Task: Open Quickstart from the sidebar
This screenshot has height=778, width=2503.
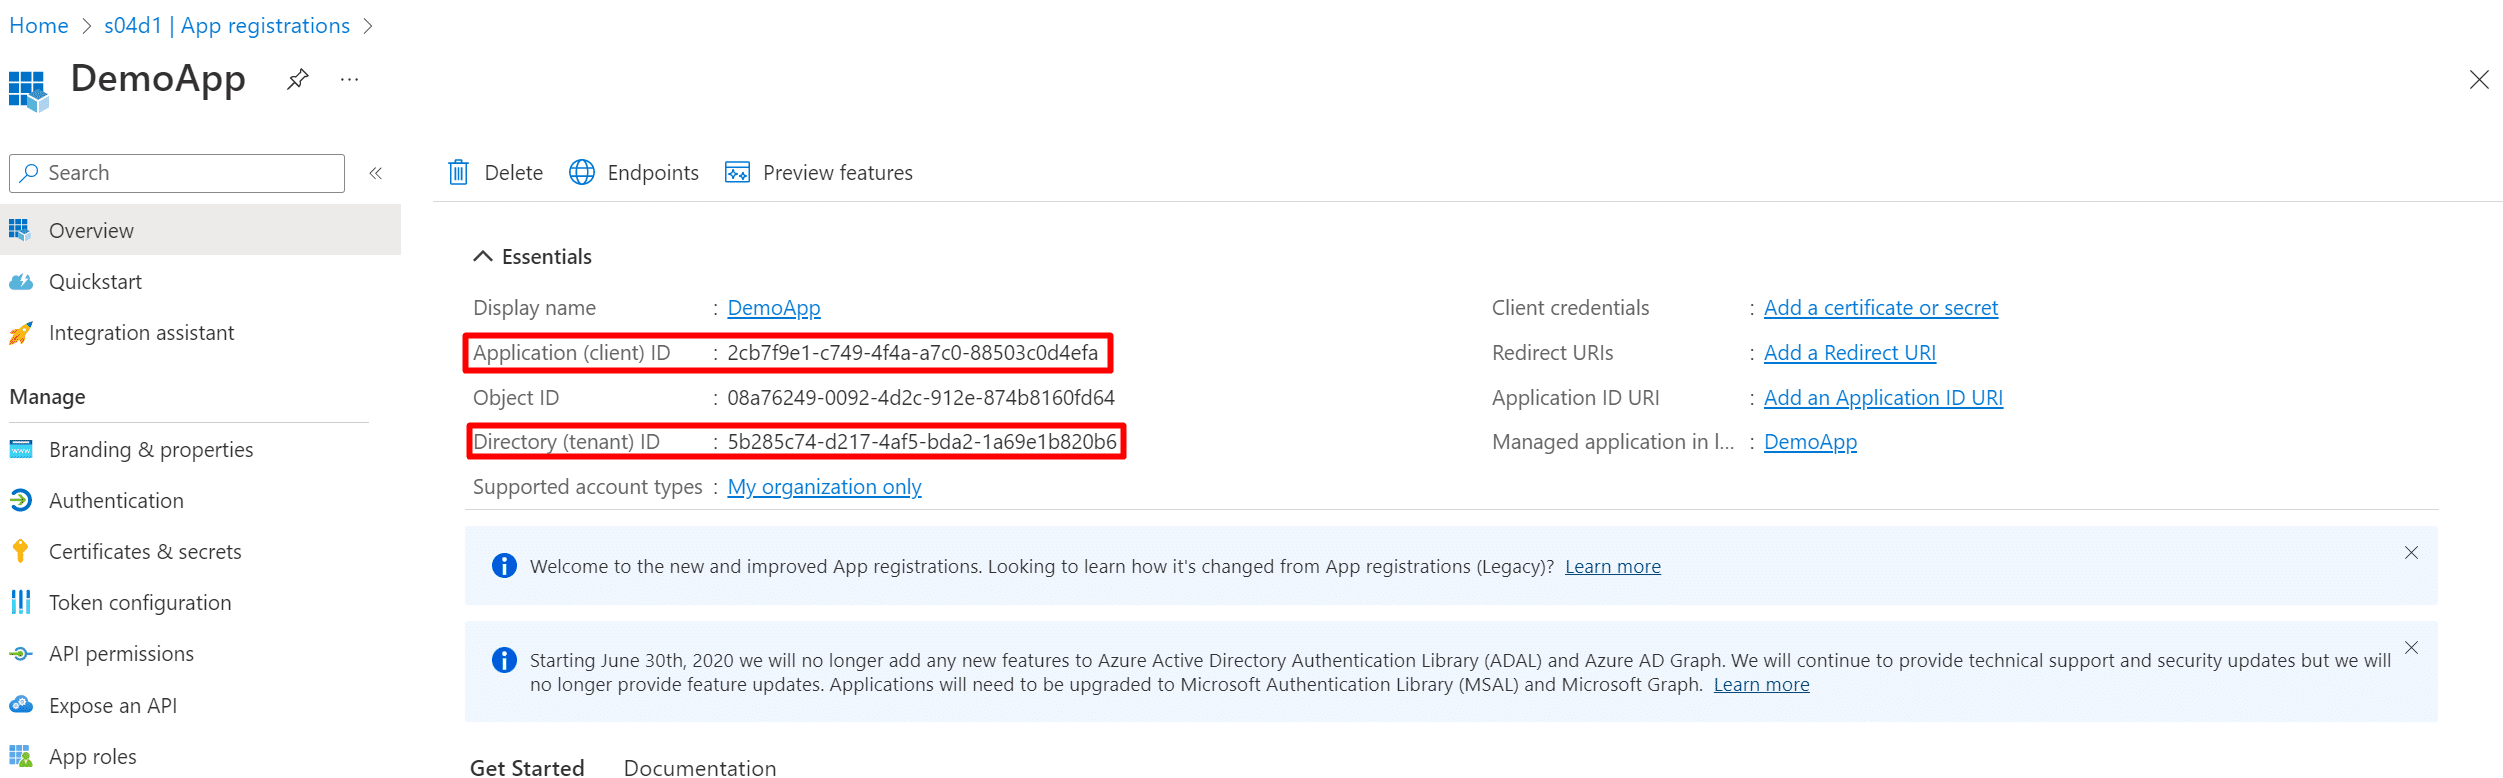Action: coord(95,282)
